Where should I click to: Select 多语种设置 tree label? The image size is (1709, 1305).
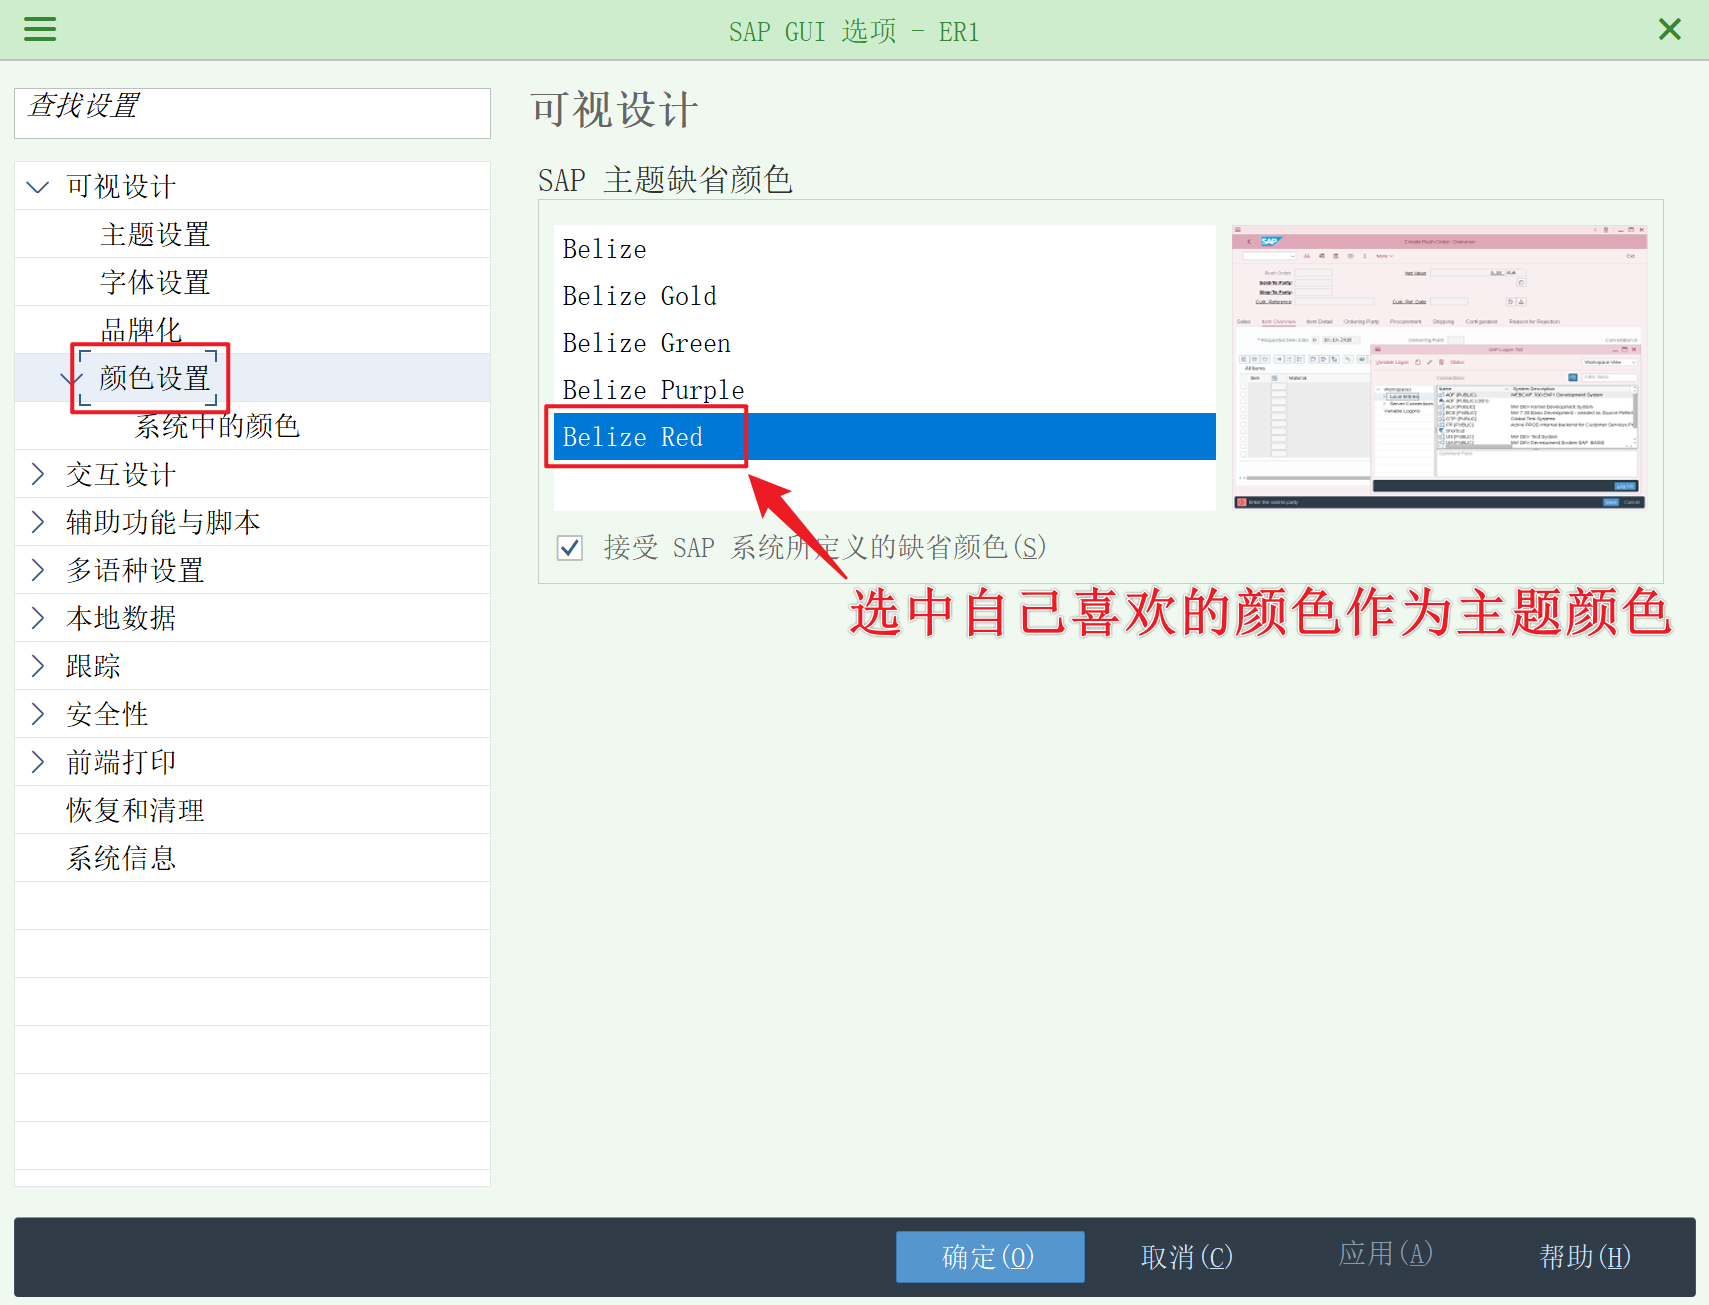(x=135, y=570)
